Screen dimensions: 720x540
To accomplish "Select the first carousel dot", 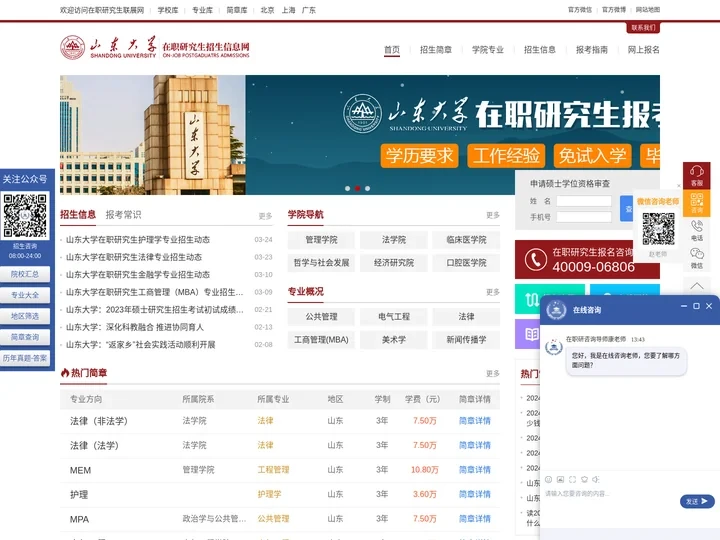I will pyautogui.click(x=348, y=188).
